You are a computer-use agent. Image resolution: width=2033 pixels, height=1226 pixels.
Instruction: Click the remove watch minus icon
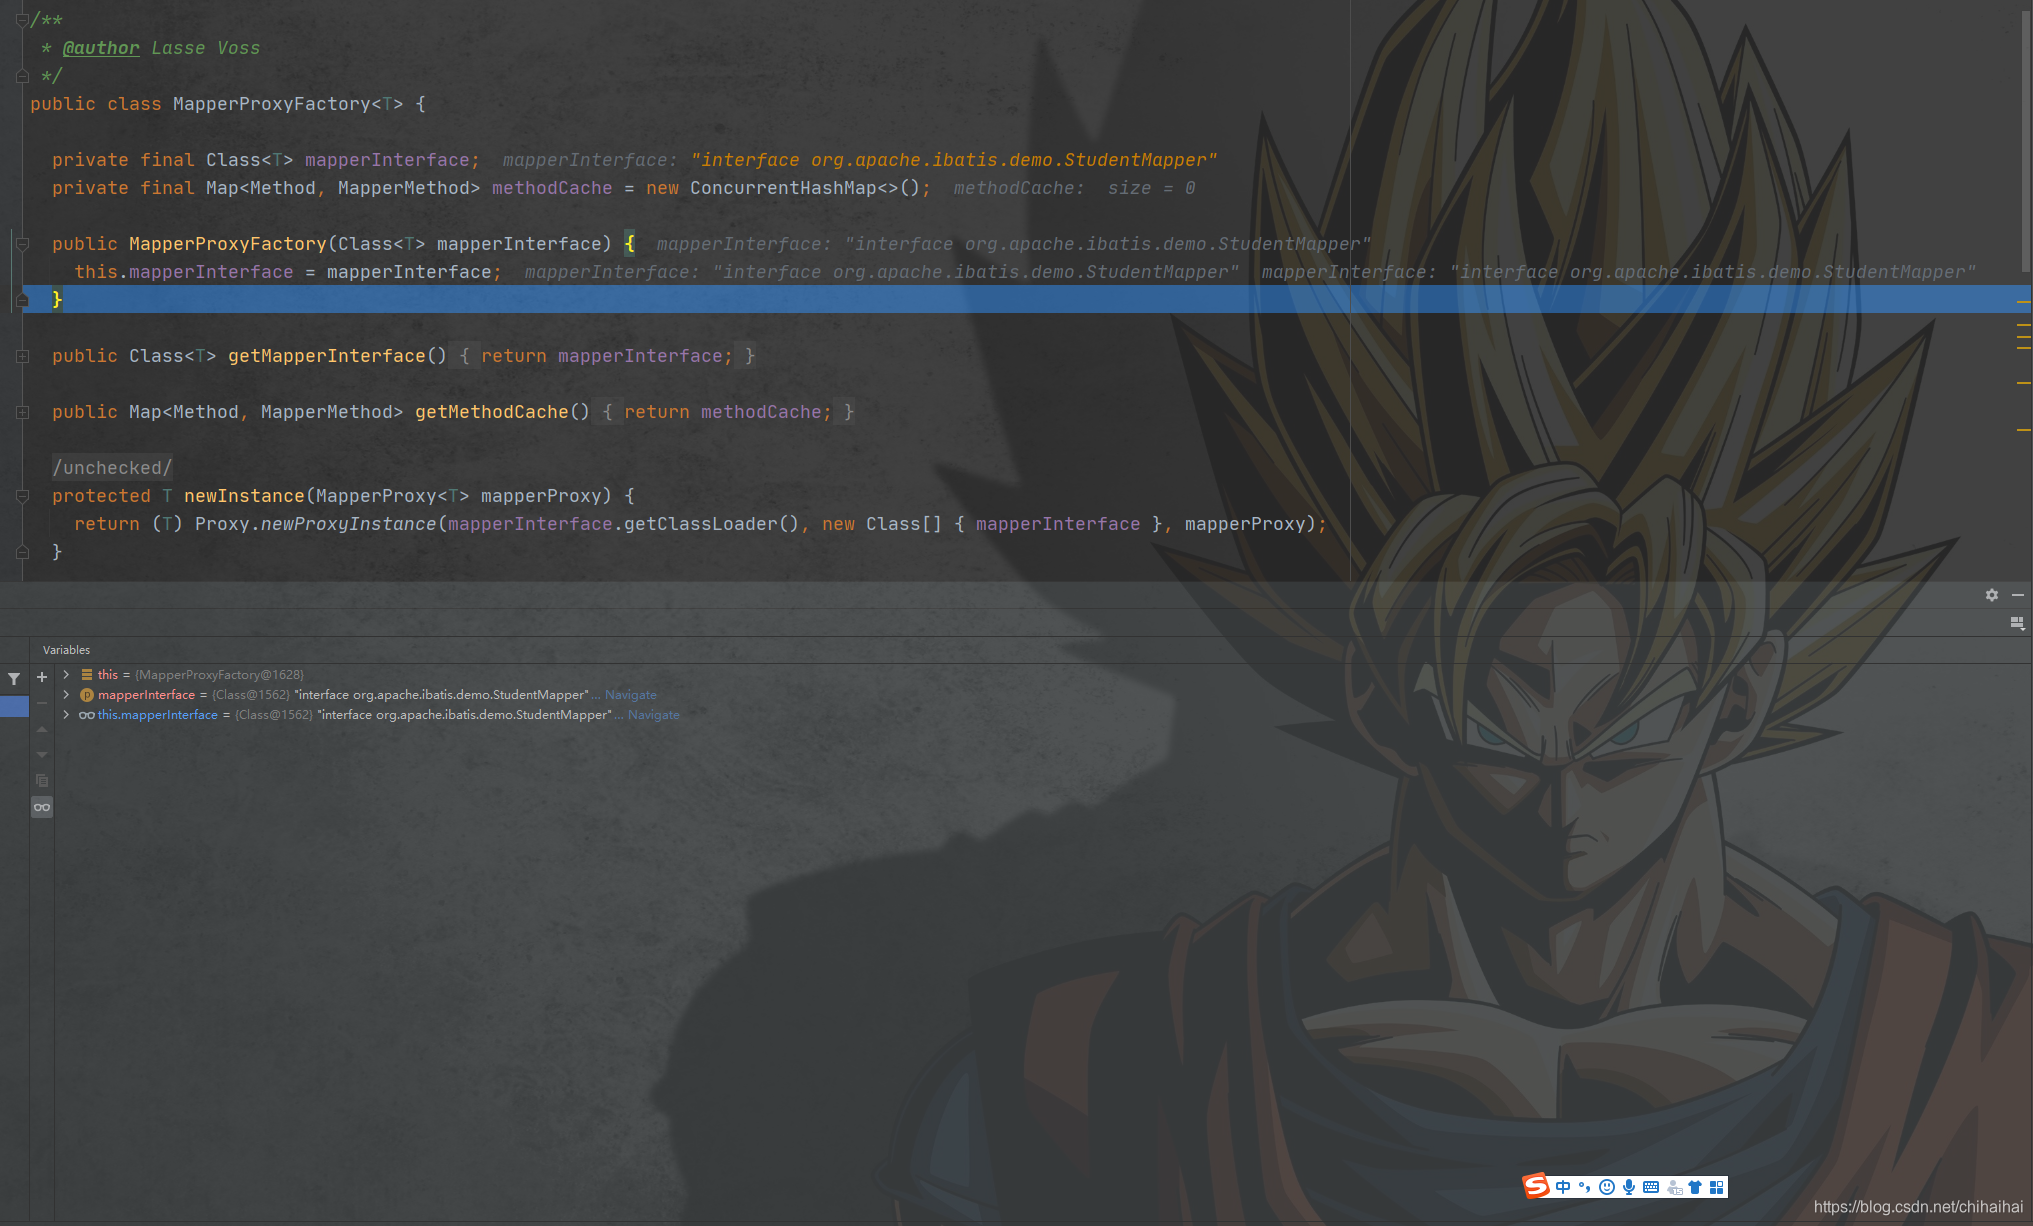[42, 703]
